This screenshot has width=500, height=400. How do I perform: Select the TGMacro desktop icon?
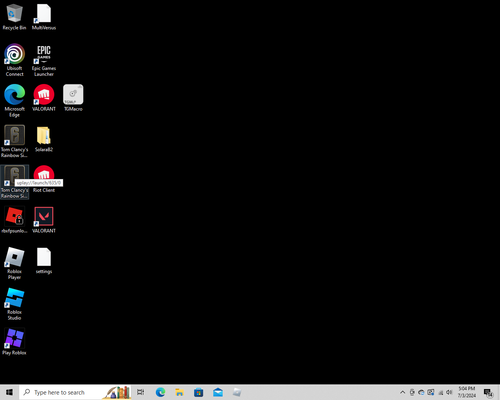pyautogui.click(x=73, y=98)
